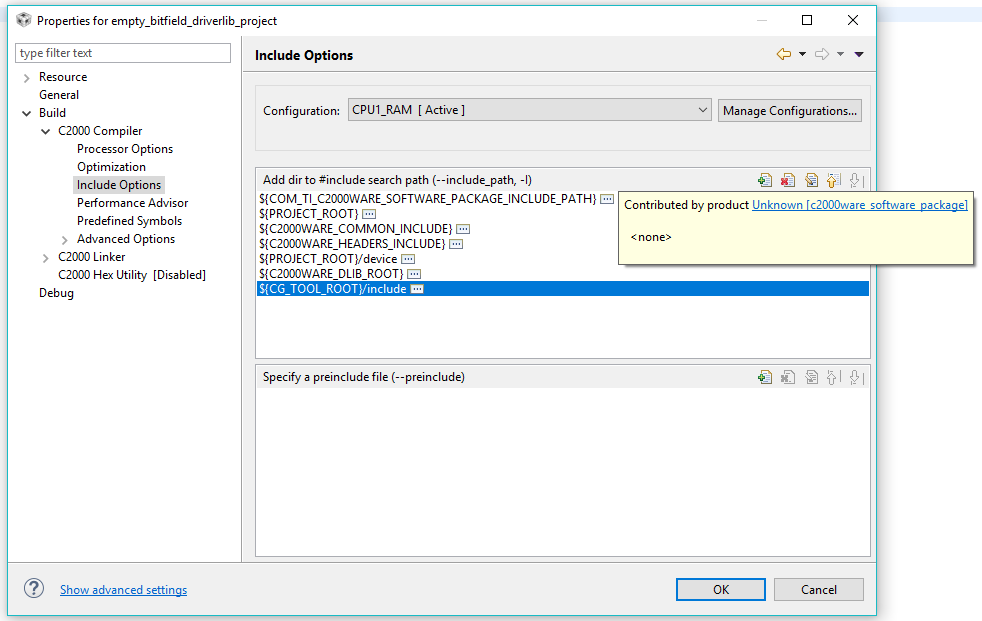Open Unknown [c2000ware_software_package] link in tooltip
This screenshot has height=621, width=982.
click(x=859, y=205)
